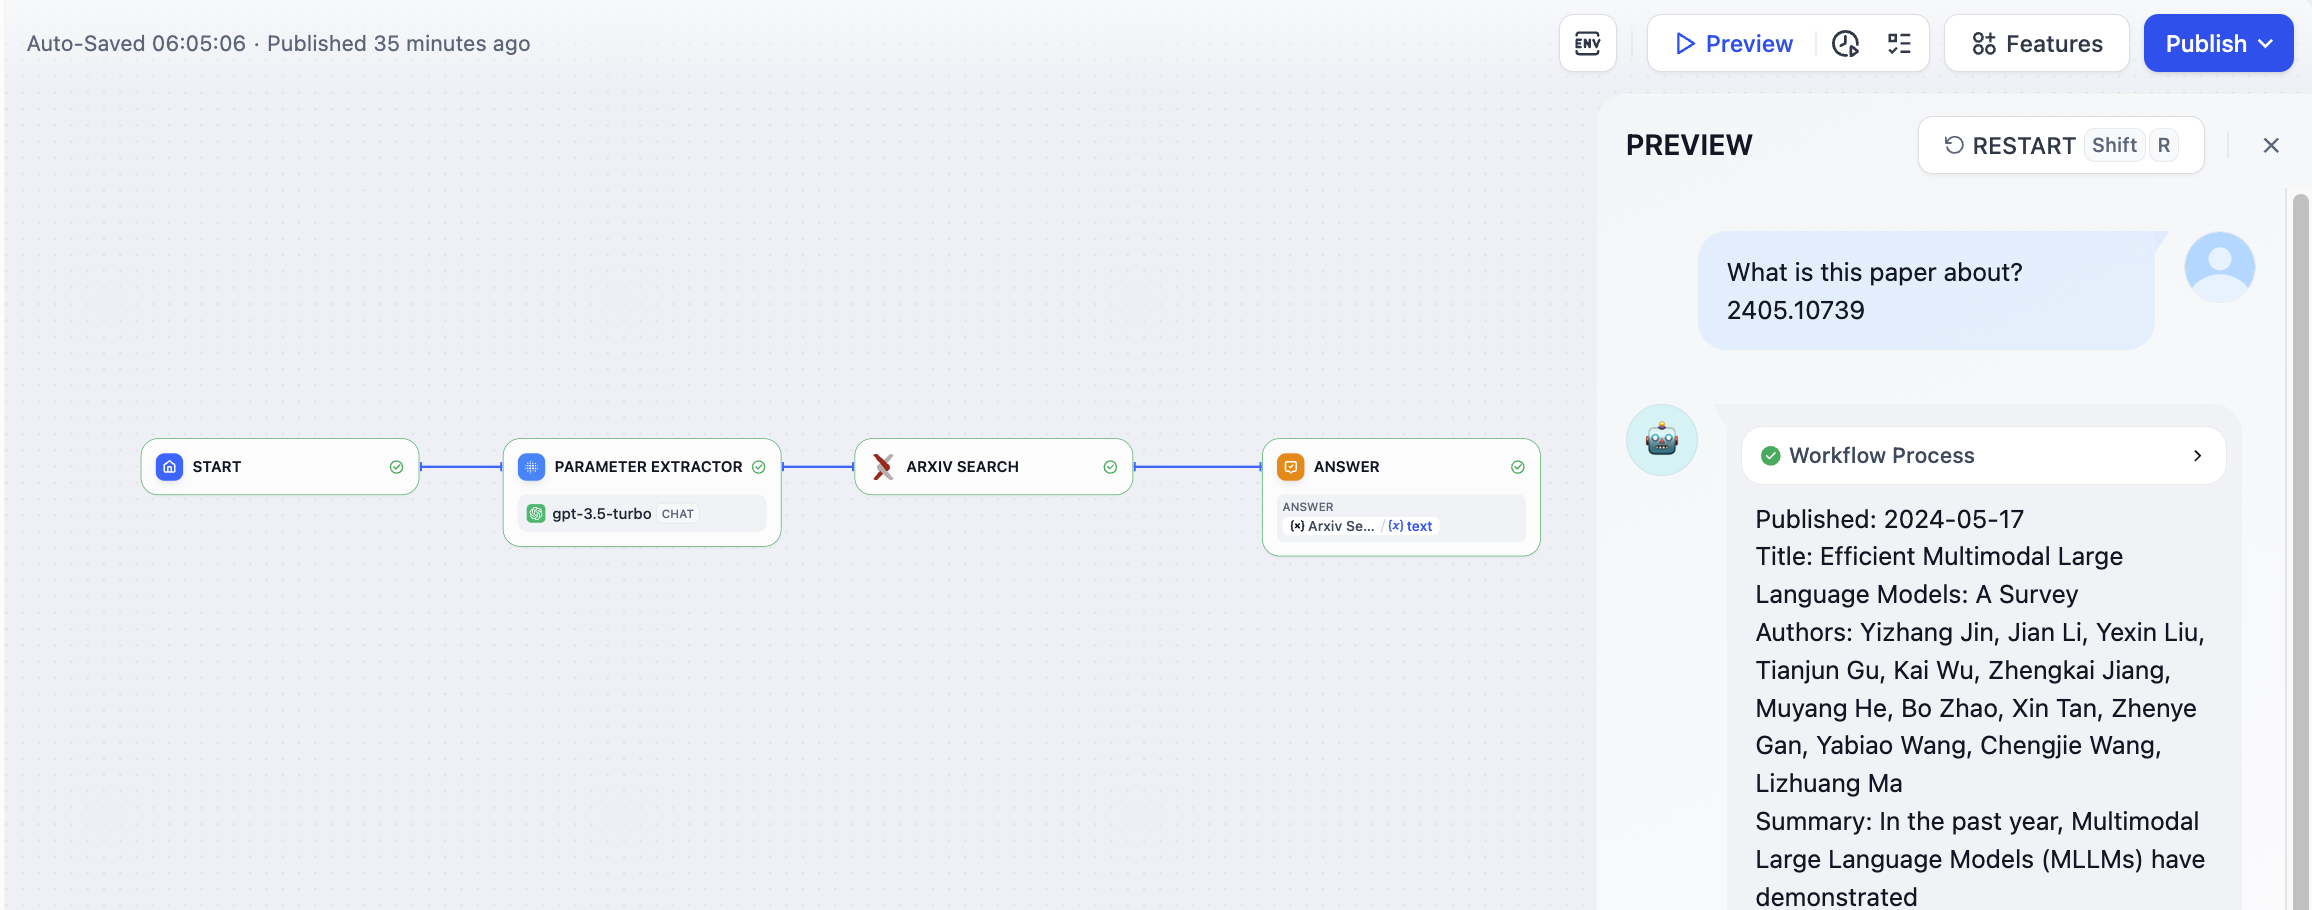Image resolution: width=2312 pixels, height=910 pixels.
Task: Click the Preview button
Action: click(1733, 44)
